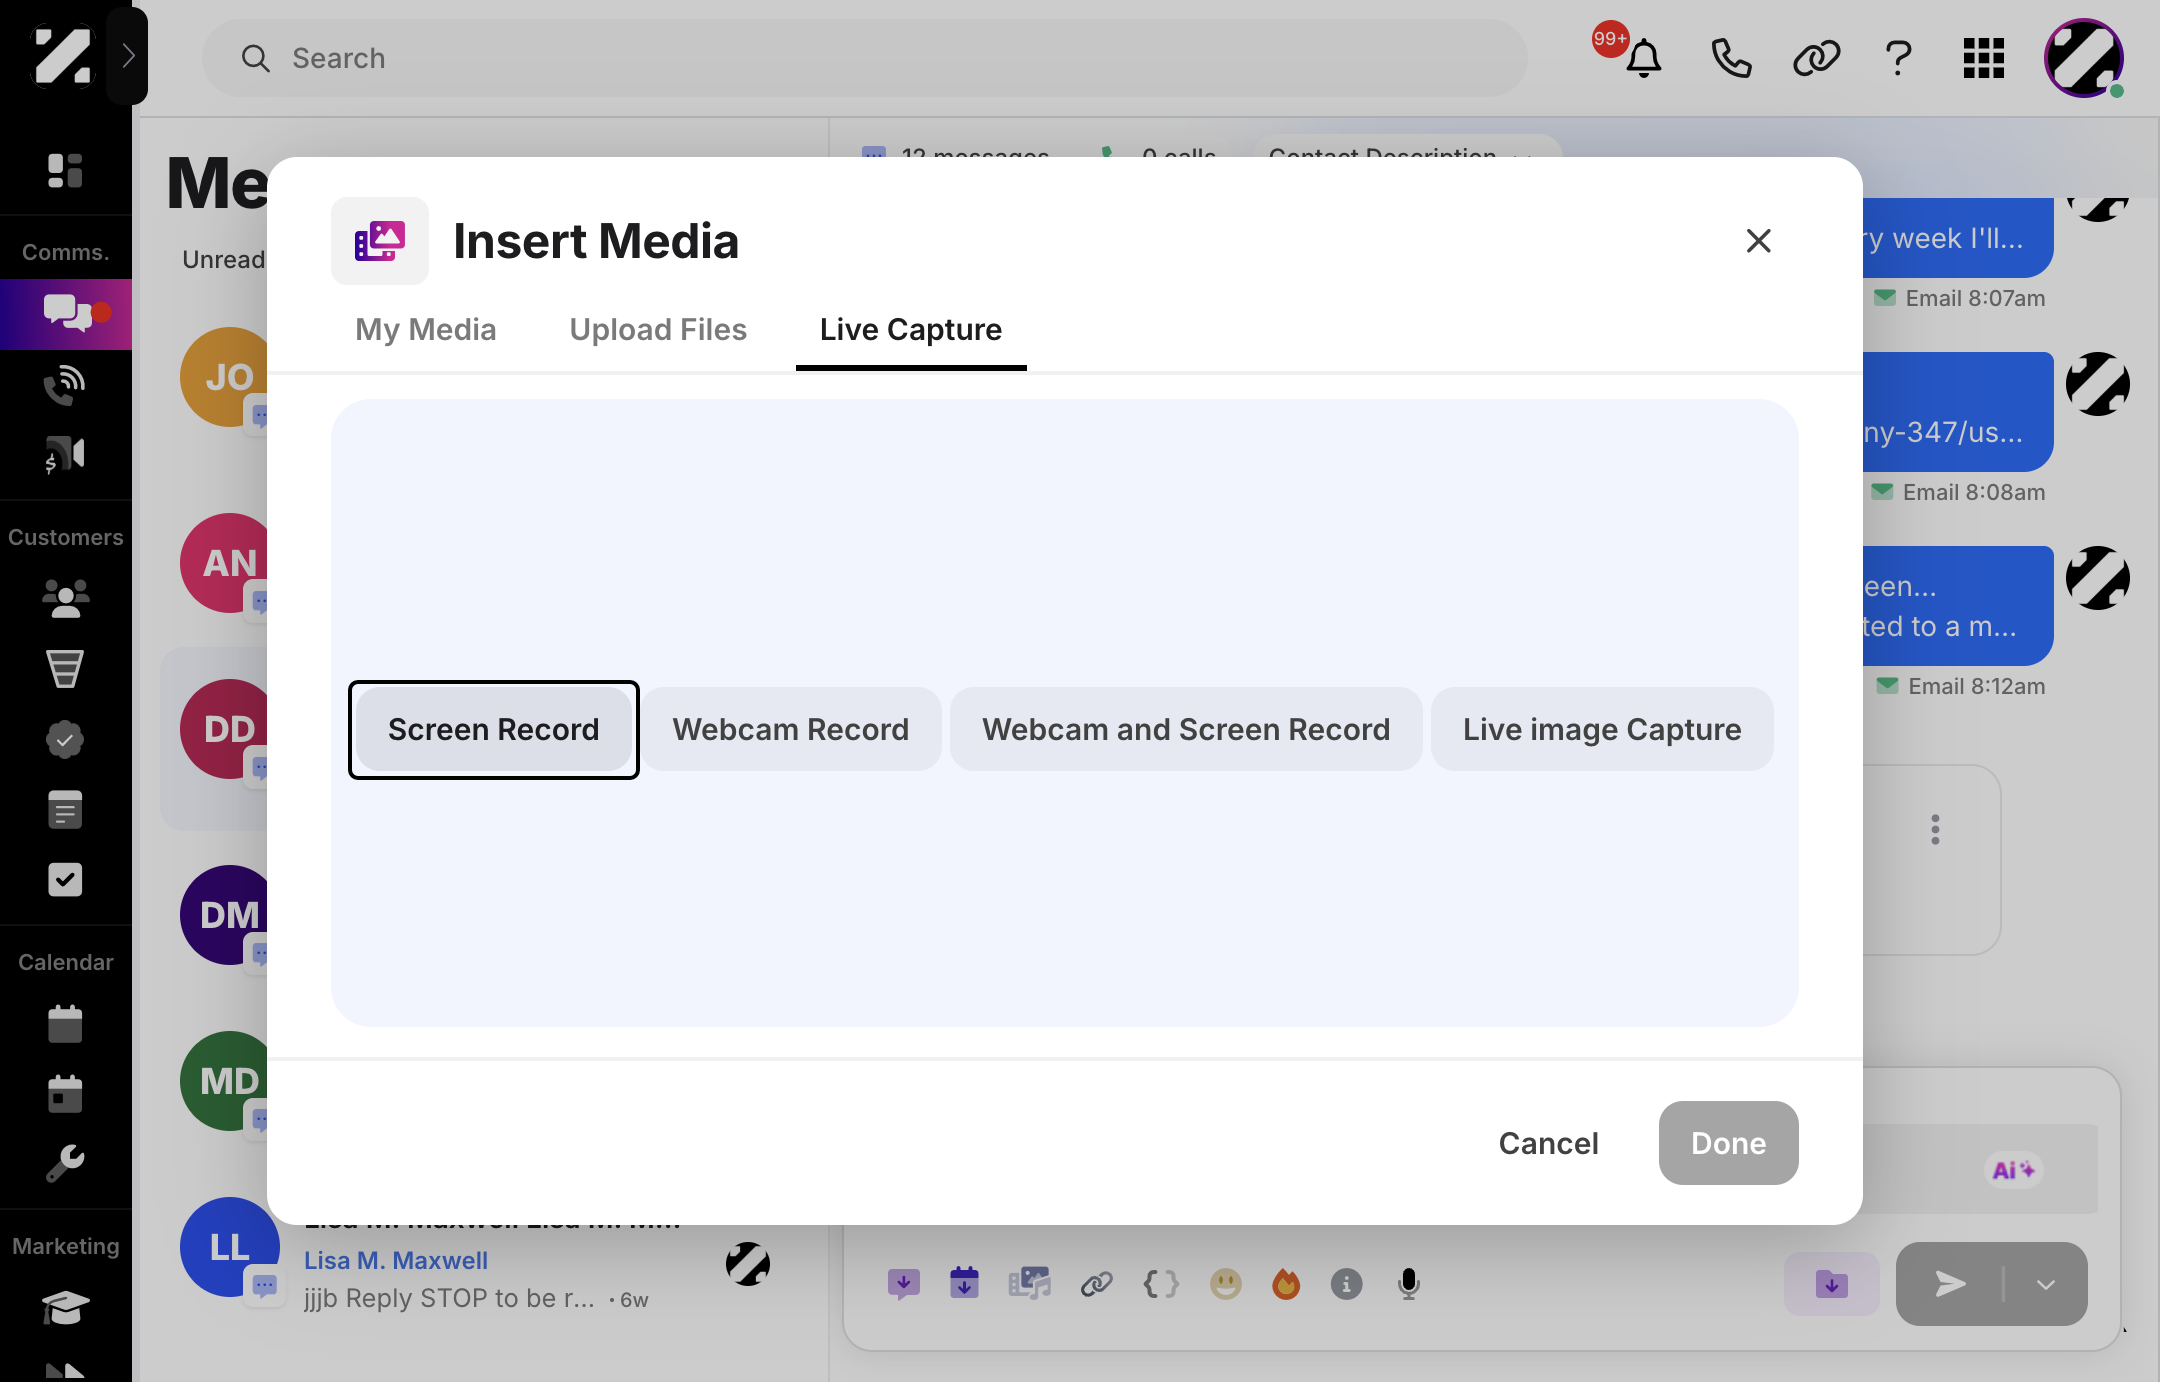The width and height of the screenshot is (2160, 1382).
Task: Select the Live Capture tab
Action: pyautogui.click(x=911, y=330)
